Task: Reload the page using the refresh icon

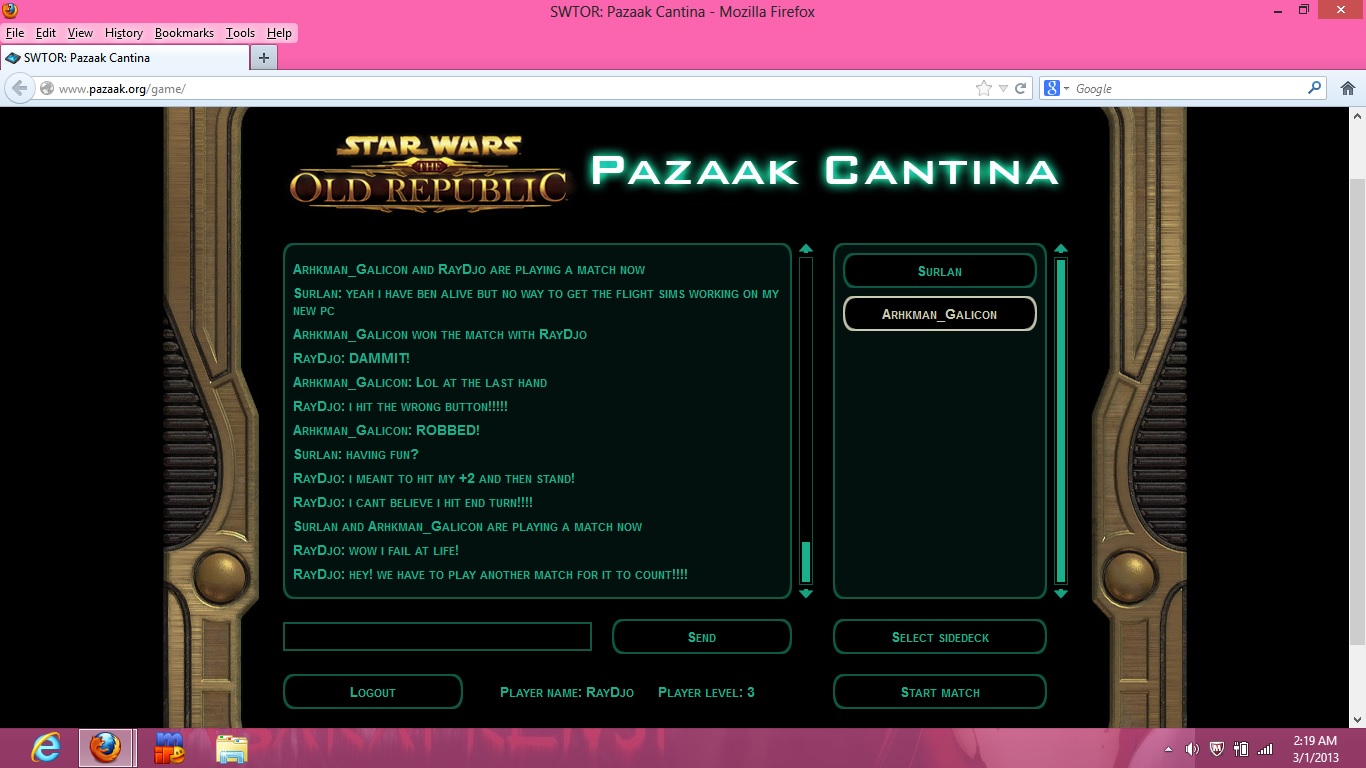Action: [1021, 88]
